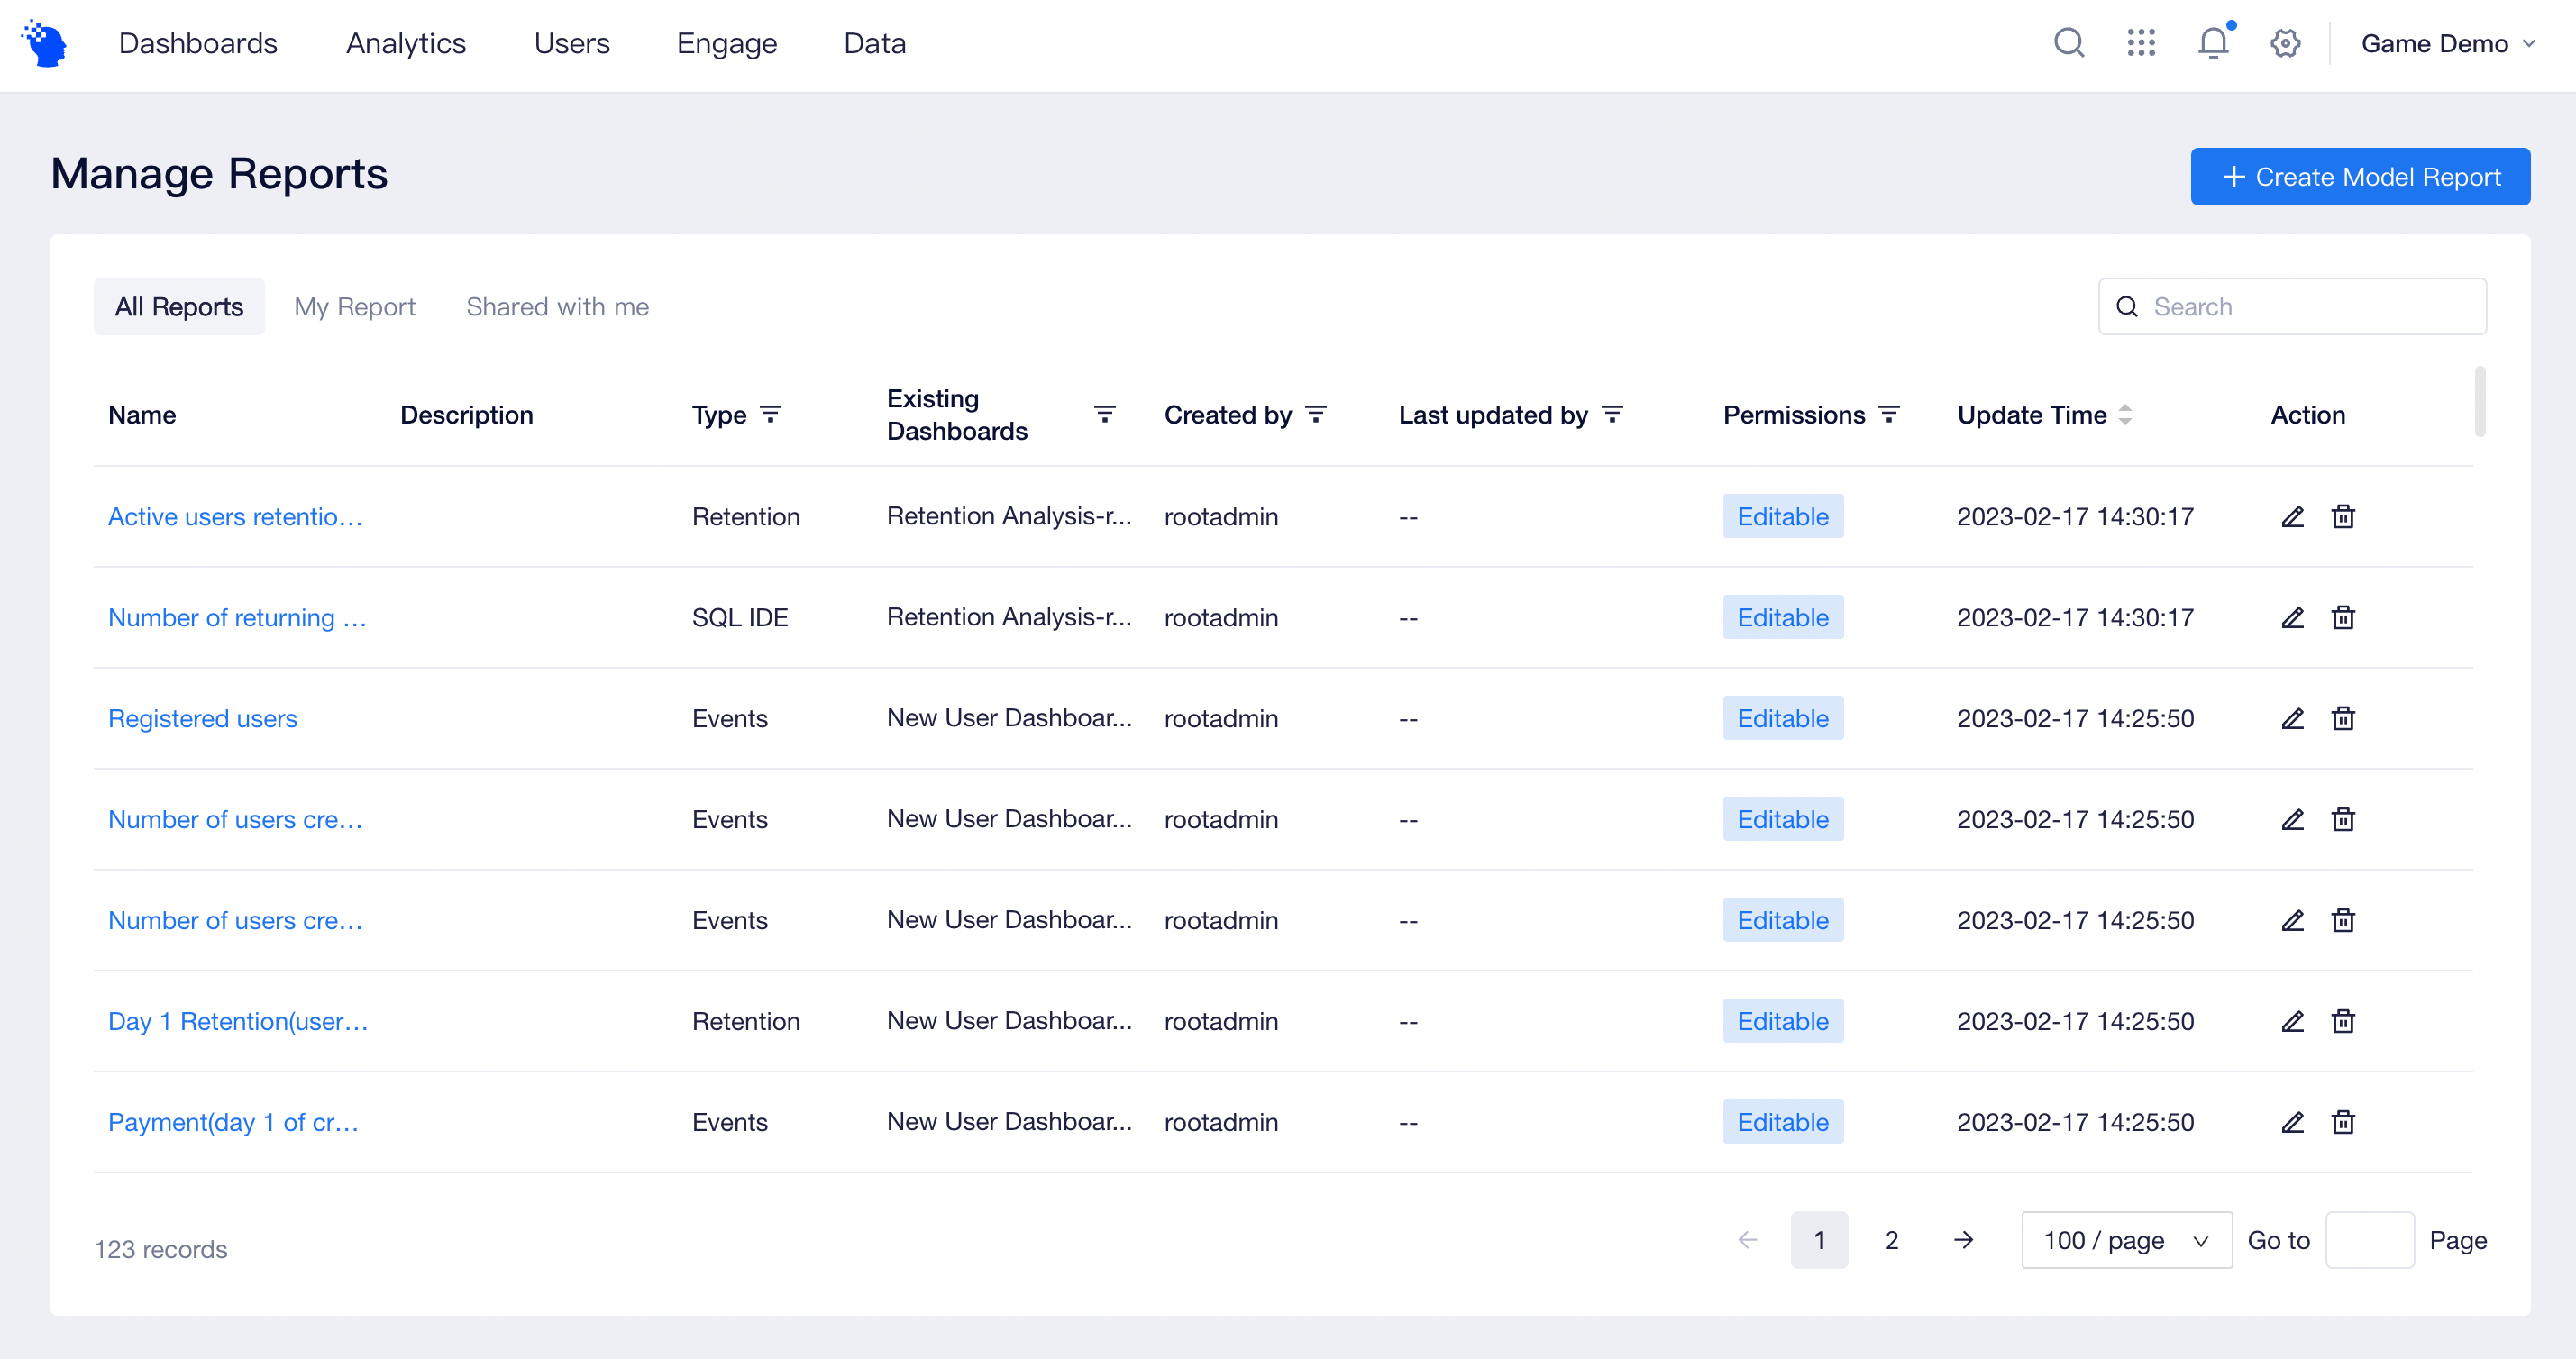Edit the Active users retention report
The image size is (2576, 1359).
[x=2292, y=517]
